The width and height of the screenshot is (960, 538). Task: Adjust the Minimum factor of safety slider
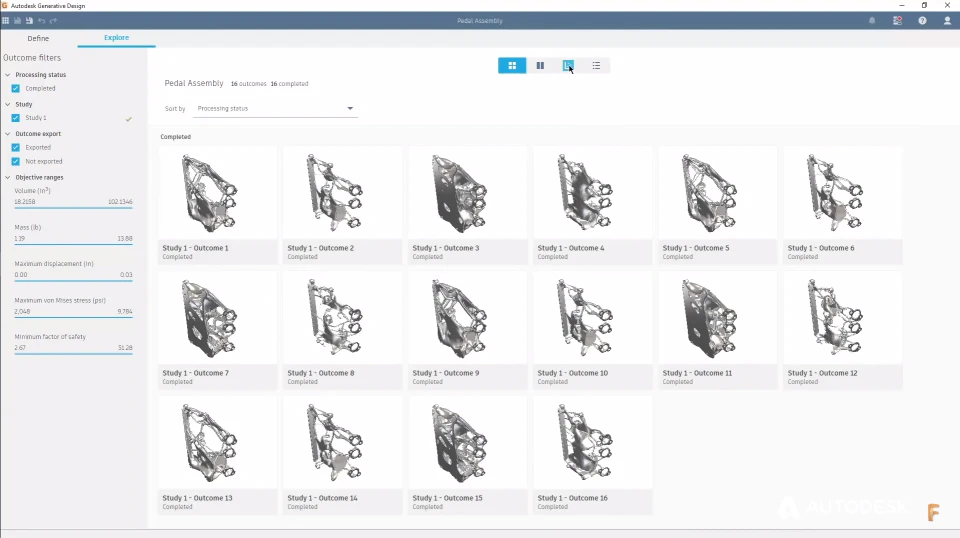tap(73, 353)
